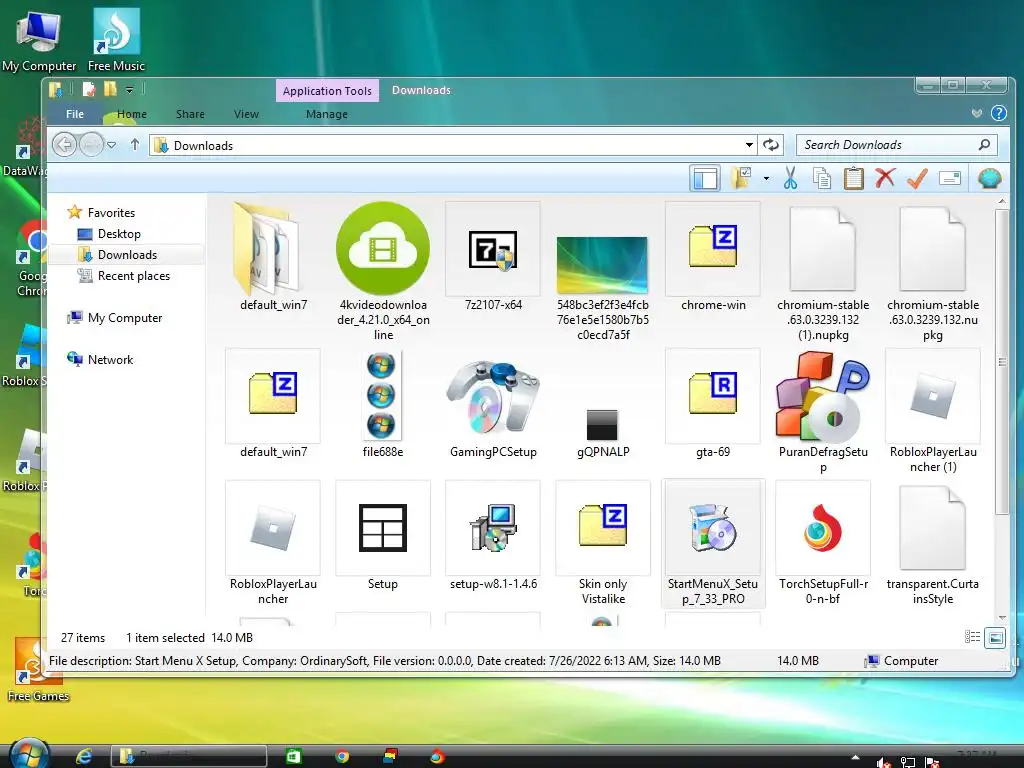Switch to details view icon in status bar
Image resolution: width=1024 pixels, height=768 pixels.
pyautogui.click(x=972, y=637)
